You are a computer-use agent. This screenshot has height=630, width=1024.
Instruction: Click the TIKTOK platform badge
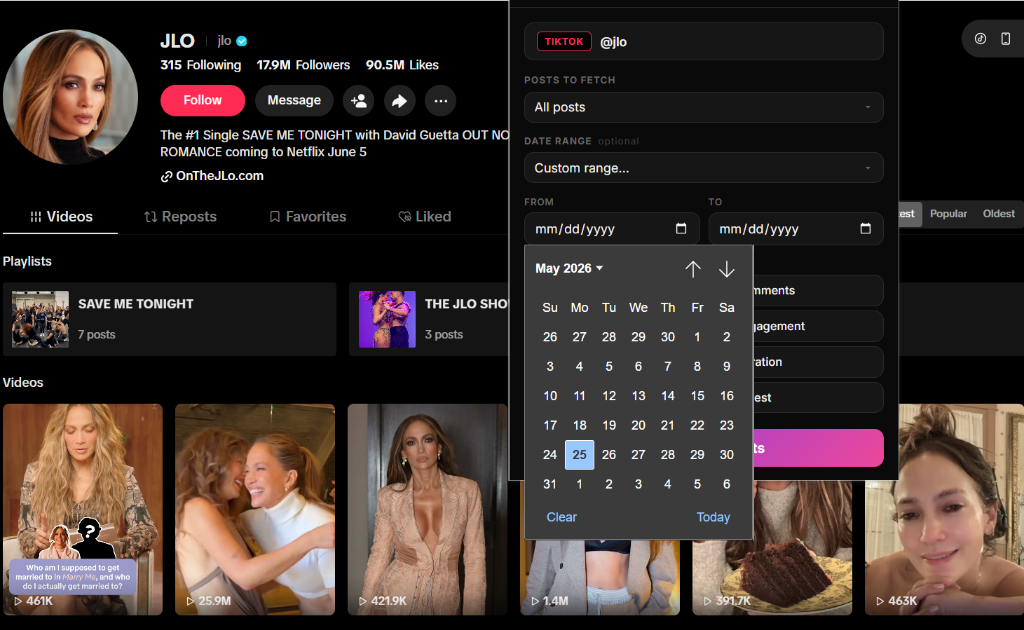[x=564, y=41]
